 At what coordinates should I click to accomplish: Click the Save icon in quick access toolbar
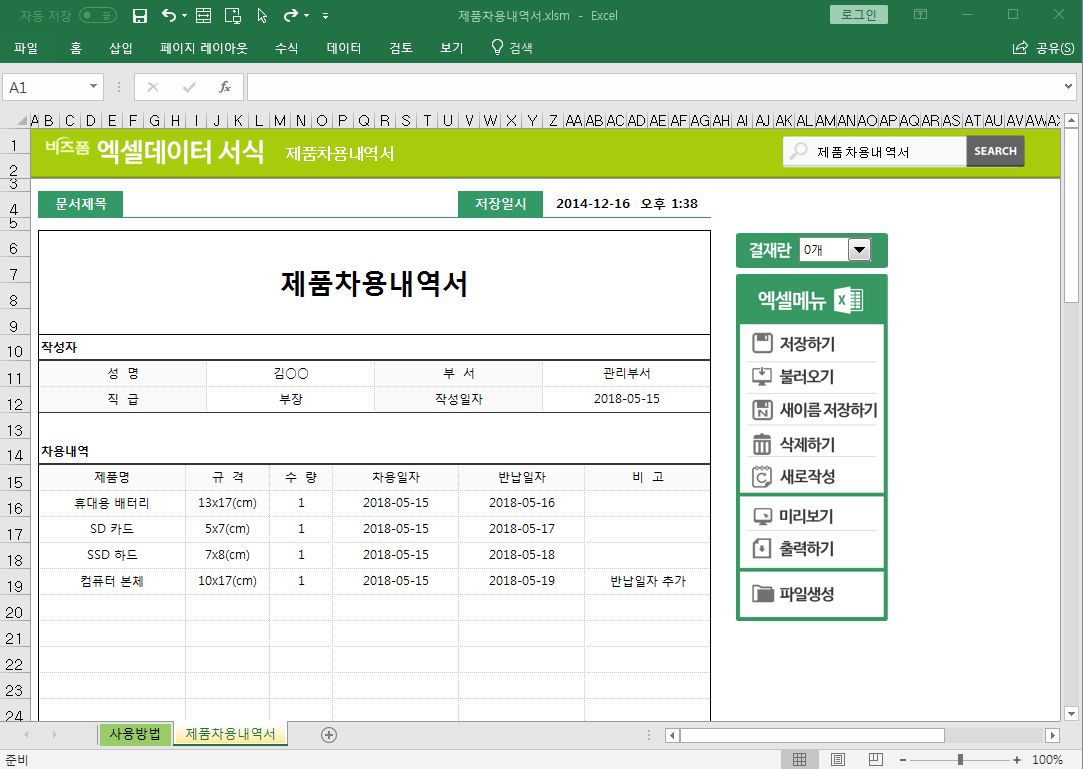140,15
